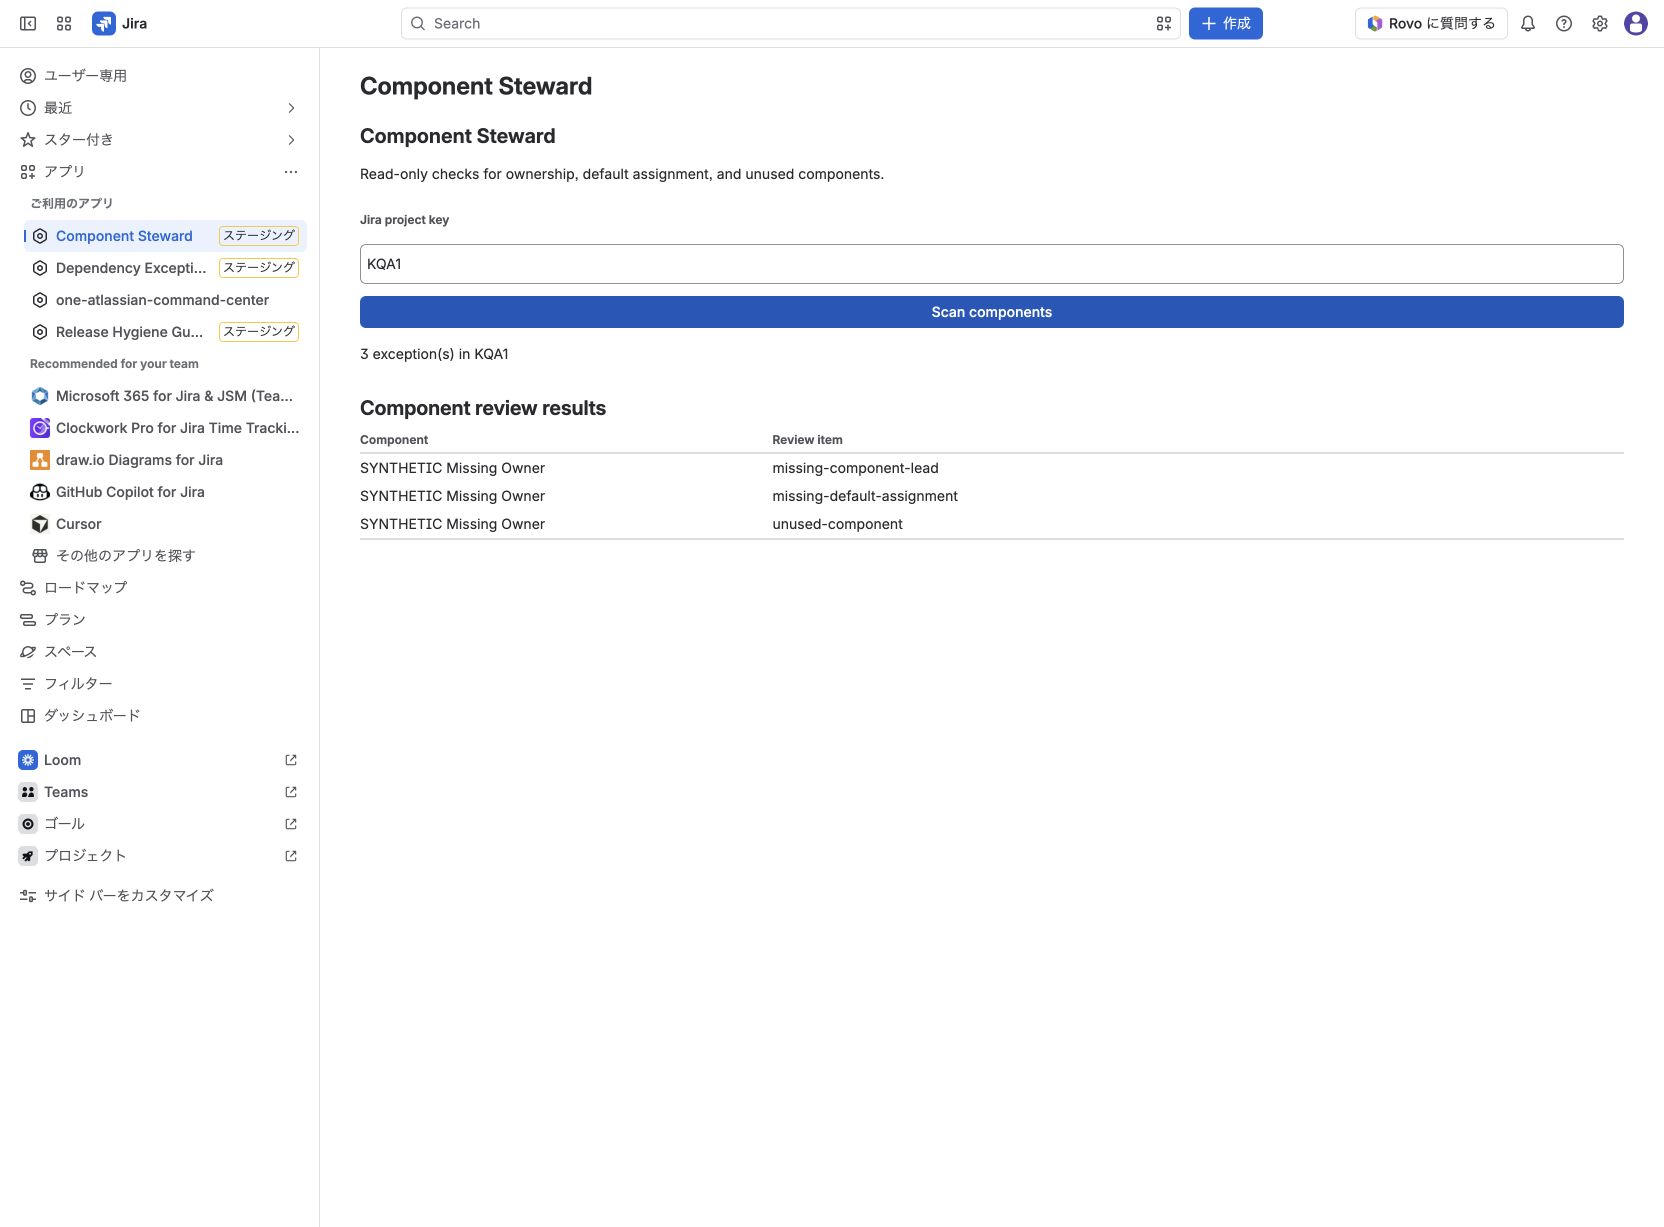Click the Rovo に質問する button
This screenshot has height=1227, width=1664.
(x=1431, y=23)
